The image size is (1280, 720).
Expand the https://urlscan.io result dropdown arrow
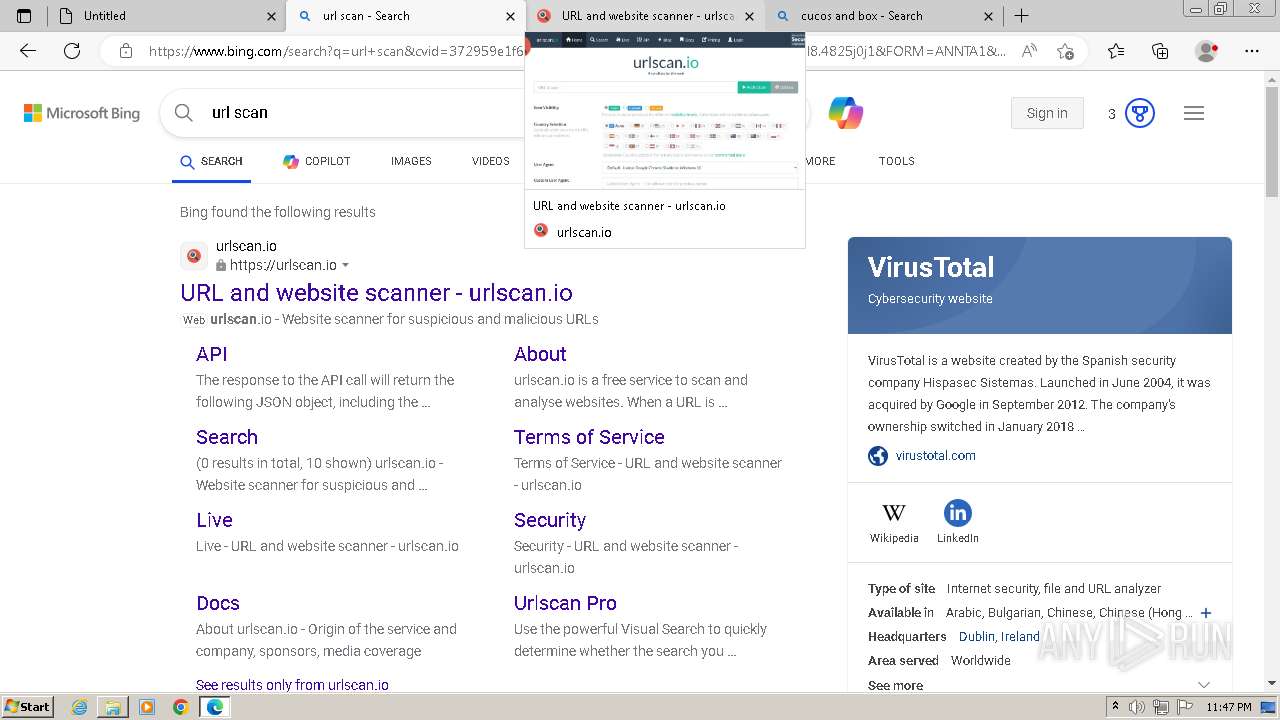(346, 266)
